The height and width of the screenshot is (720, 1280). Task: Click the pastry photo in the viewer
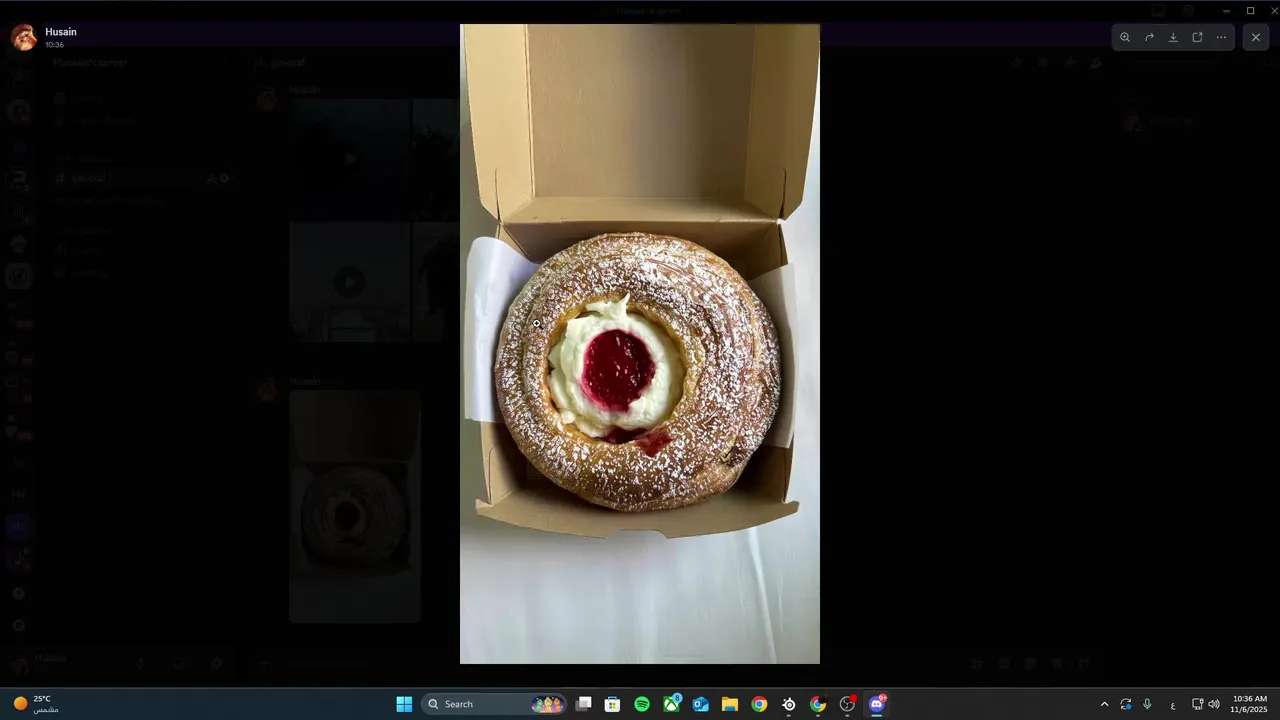point(640,344)
